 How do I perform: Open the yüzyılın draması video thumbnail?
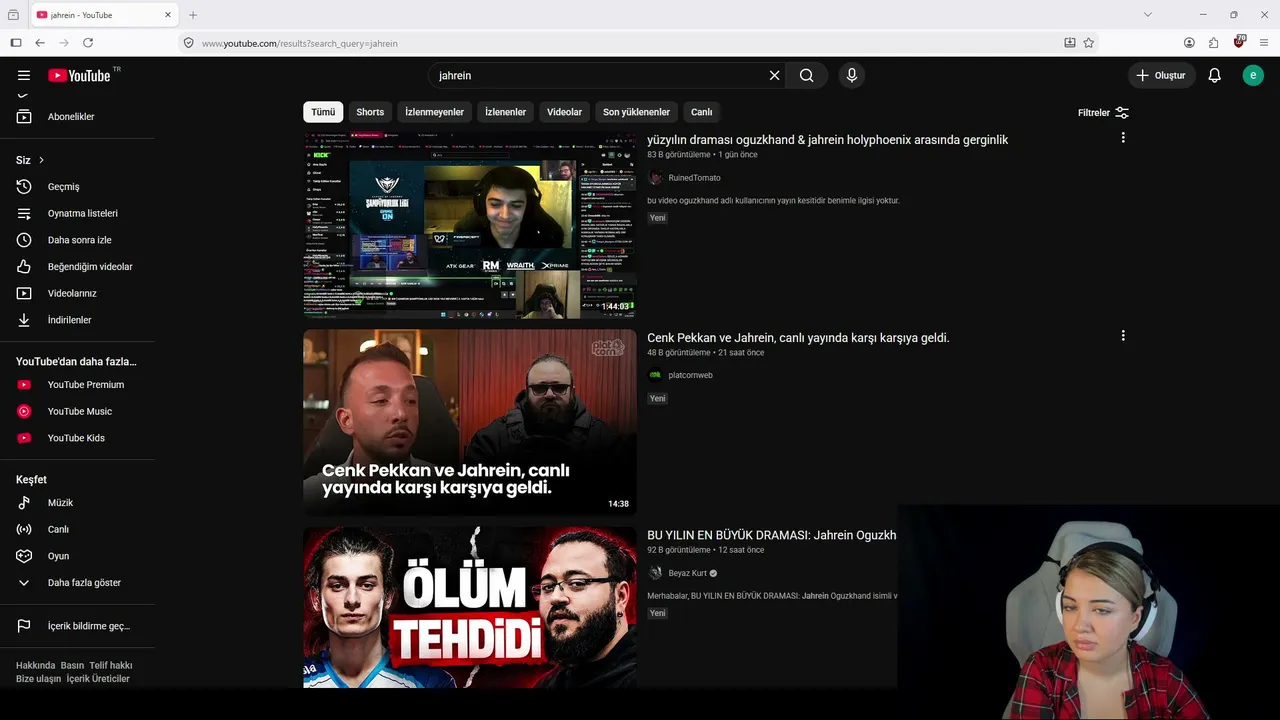(470, 225)
